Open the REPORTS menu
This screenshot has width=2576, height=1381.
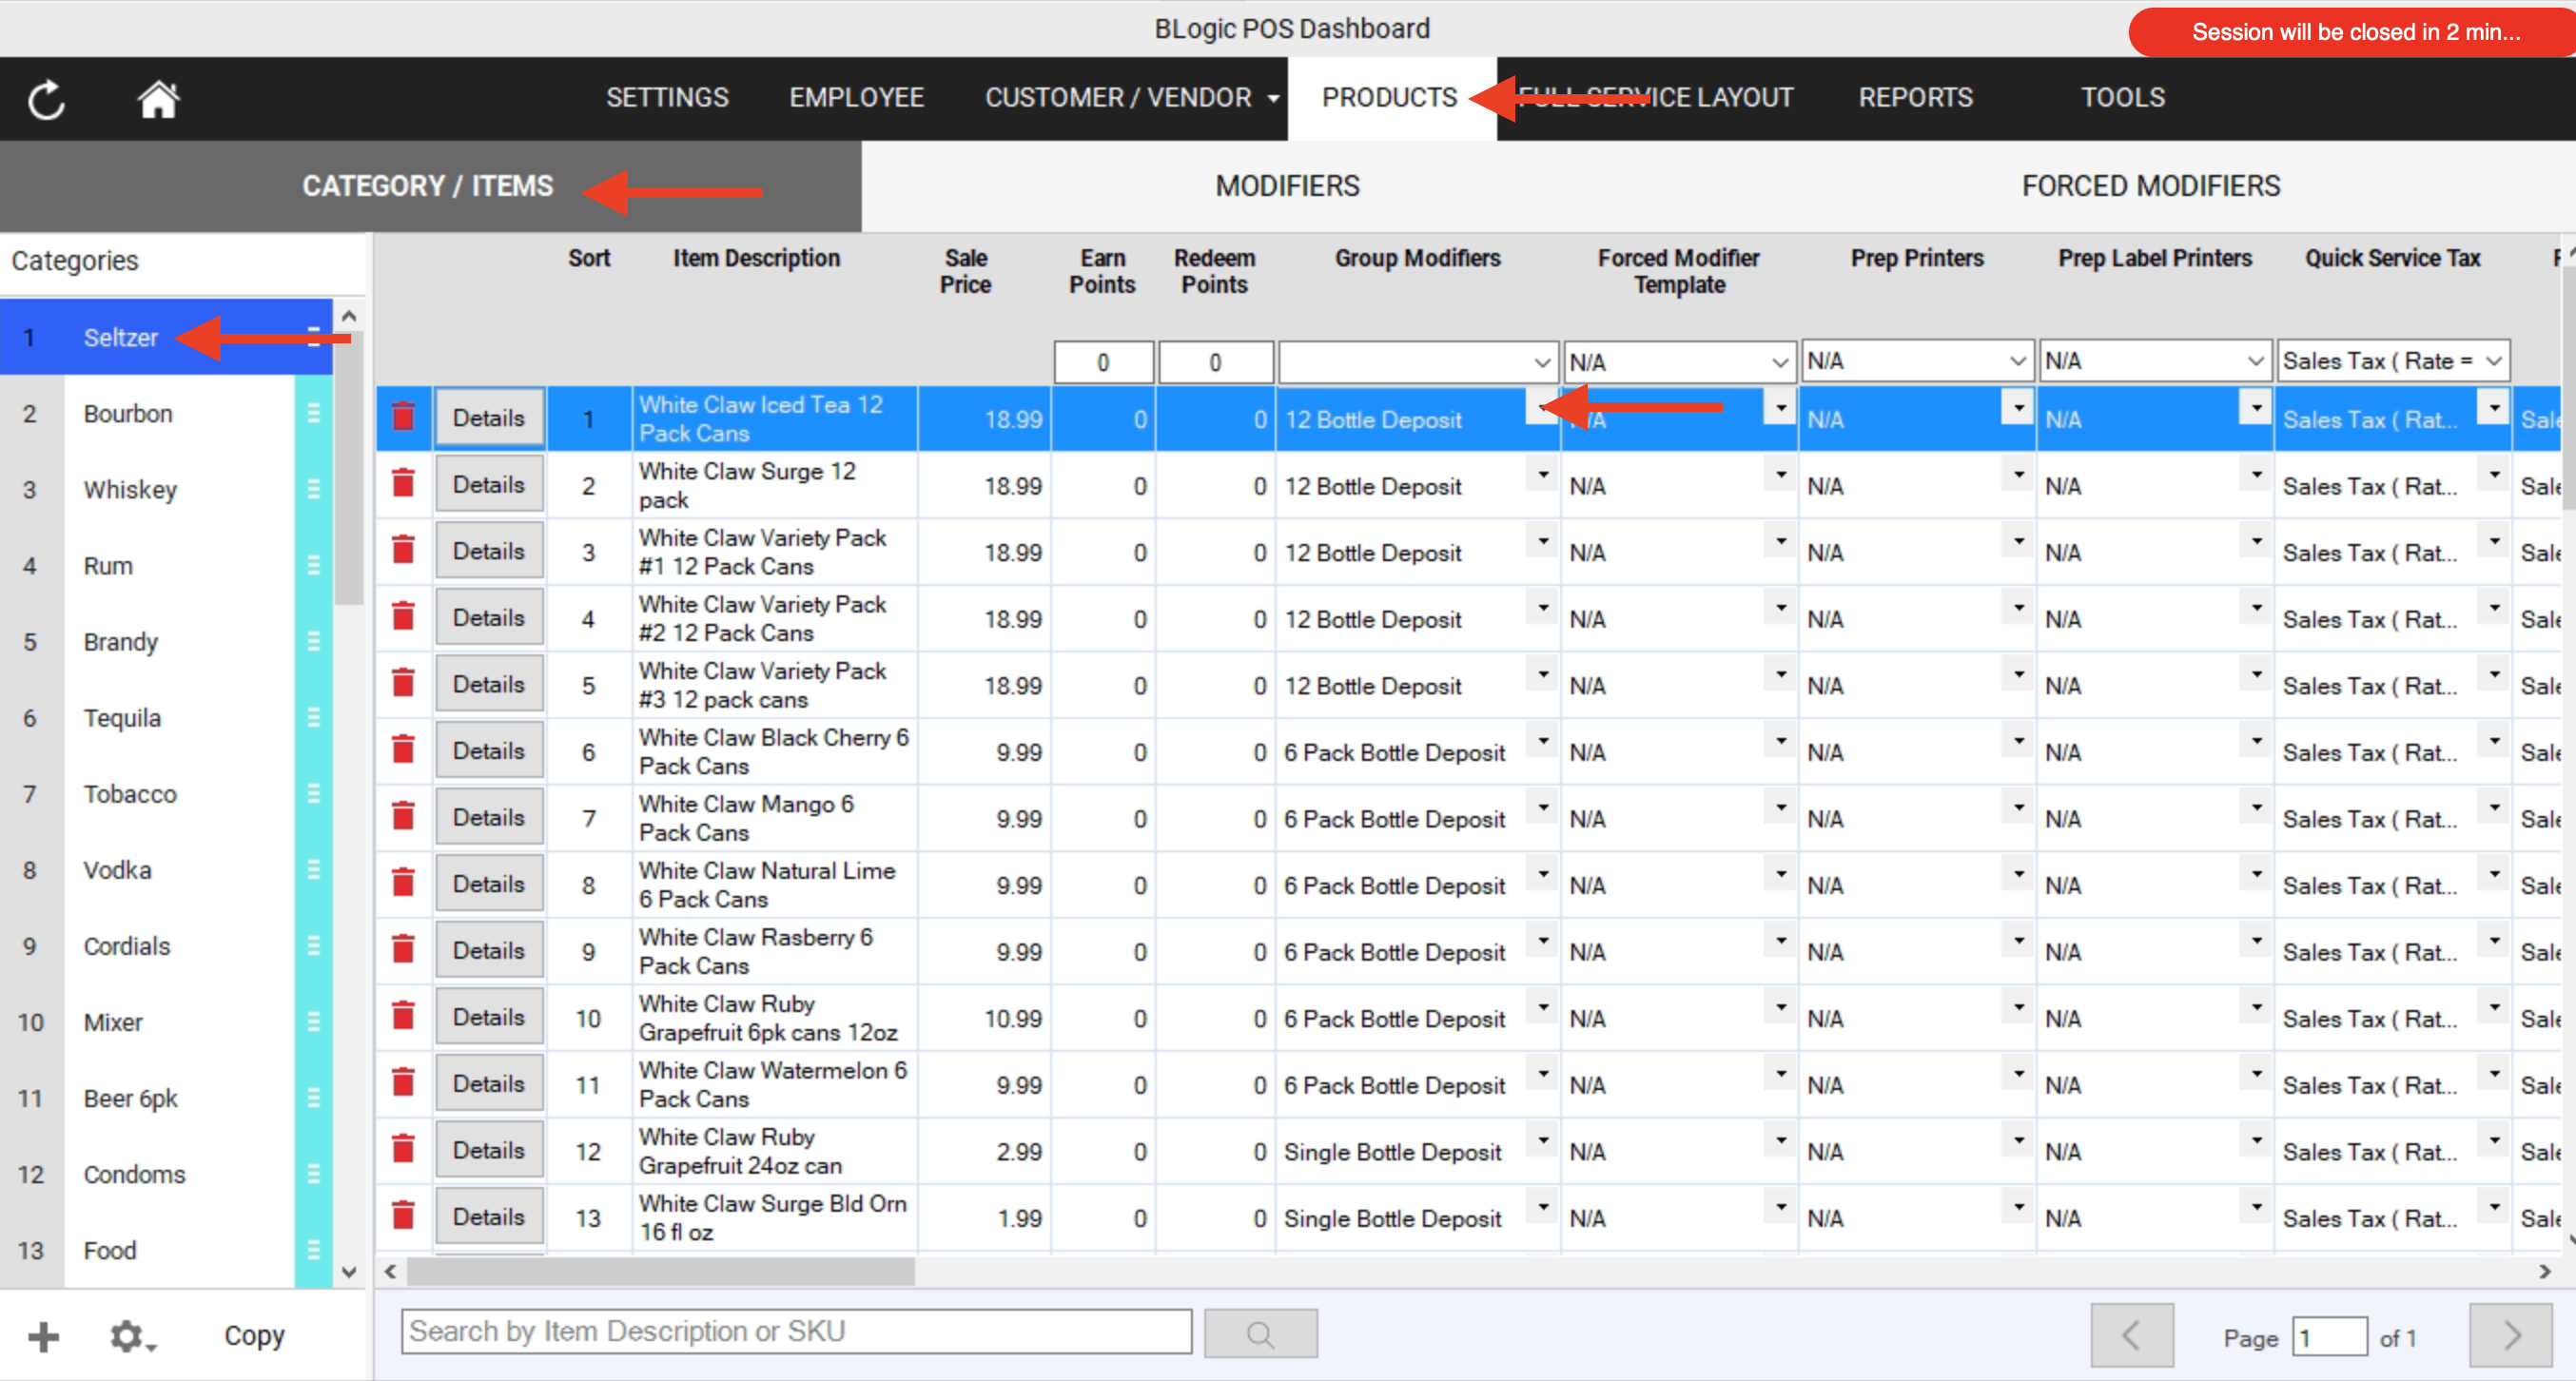pyautogui.click(x=1914, y=98)
